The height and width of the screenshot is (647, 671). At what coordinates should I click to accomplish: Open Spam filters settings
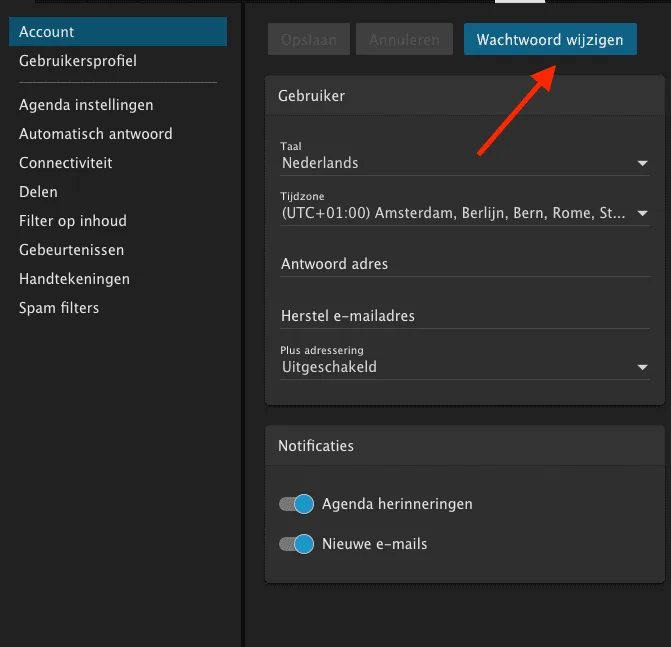[x=59, y=308]
